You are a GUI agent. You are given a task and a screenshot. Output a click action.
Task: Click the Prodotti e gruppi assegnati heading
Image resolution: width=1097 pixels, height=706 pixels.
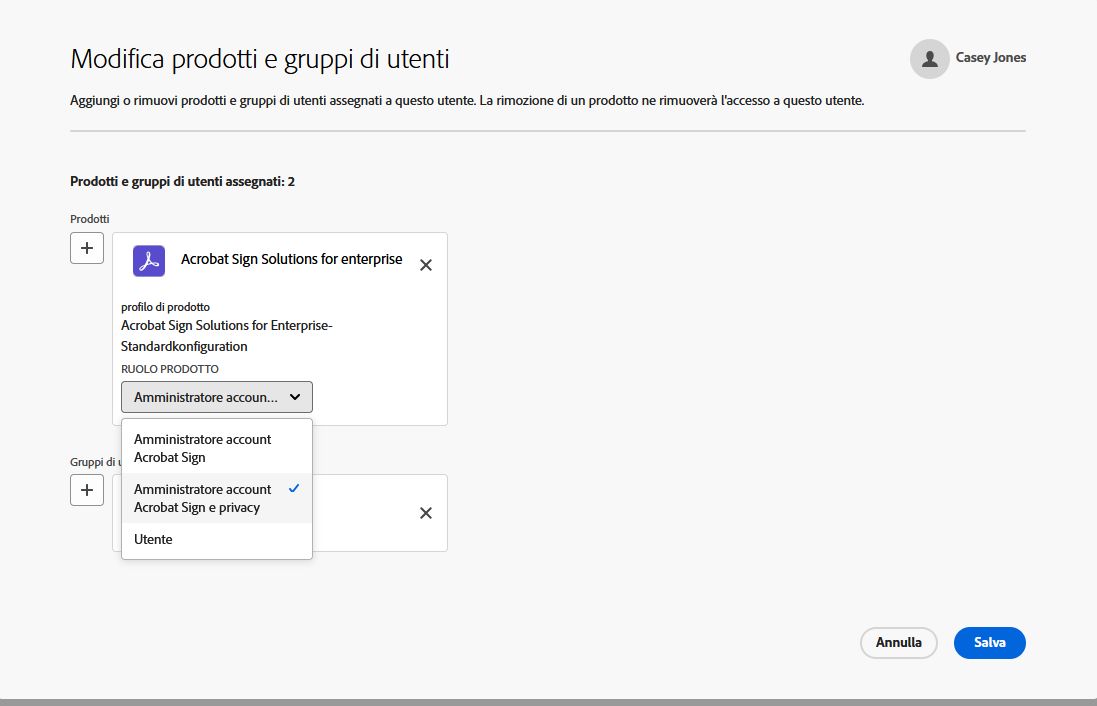(x=180, y=181)
